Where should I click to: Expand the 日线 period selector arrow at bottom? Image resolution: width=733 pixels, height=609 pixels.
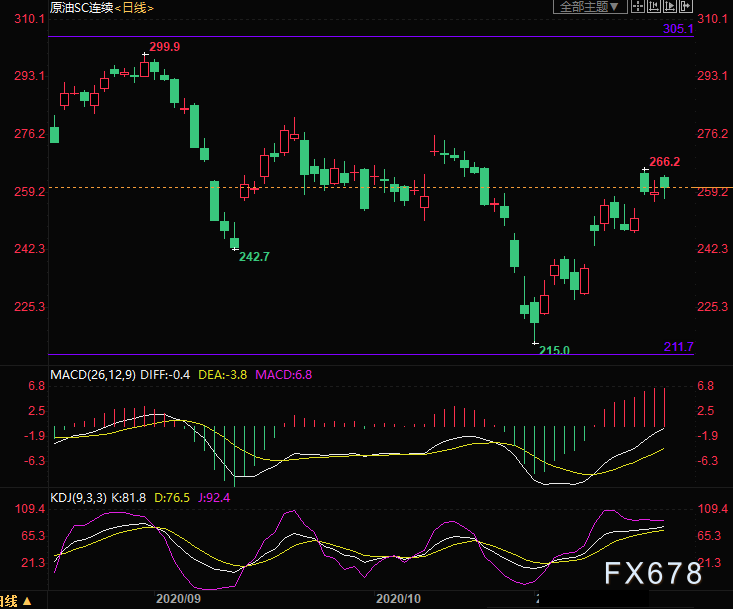click(27, 601)
